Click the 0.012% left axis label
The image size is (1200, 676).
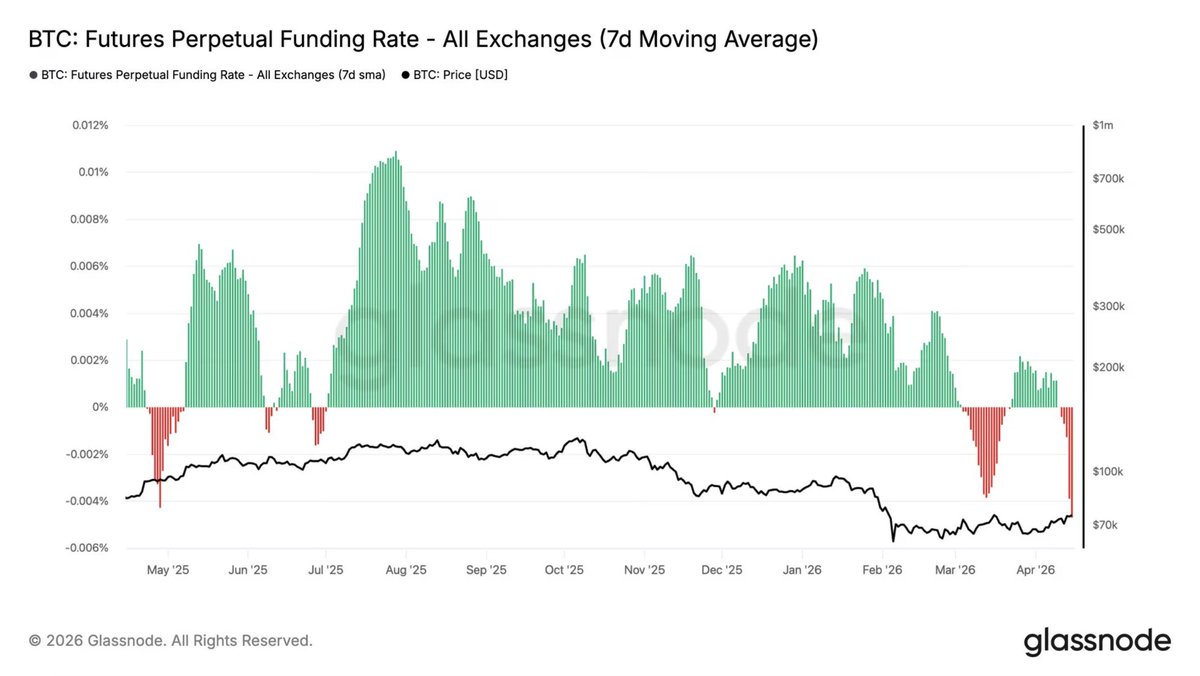89,125
